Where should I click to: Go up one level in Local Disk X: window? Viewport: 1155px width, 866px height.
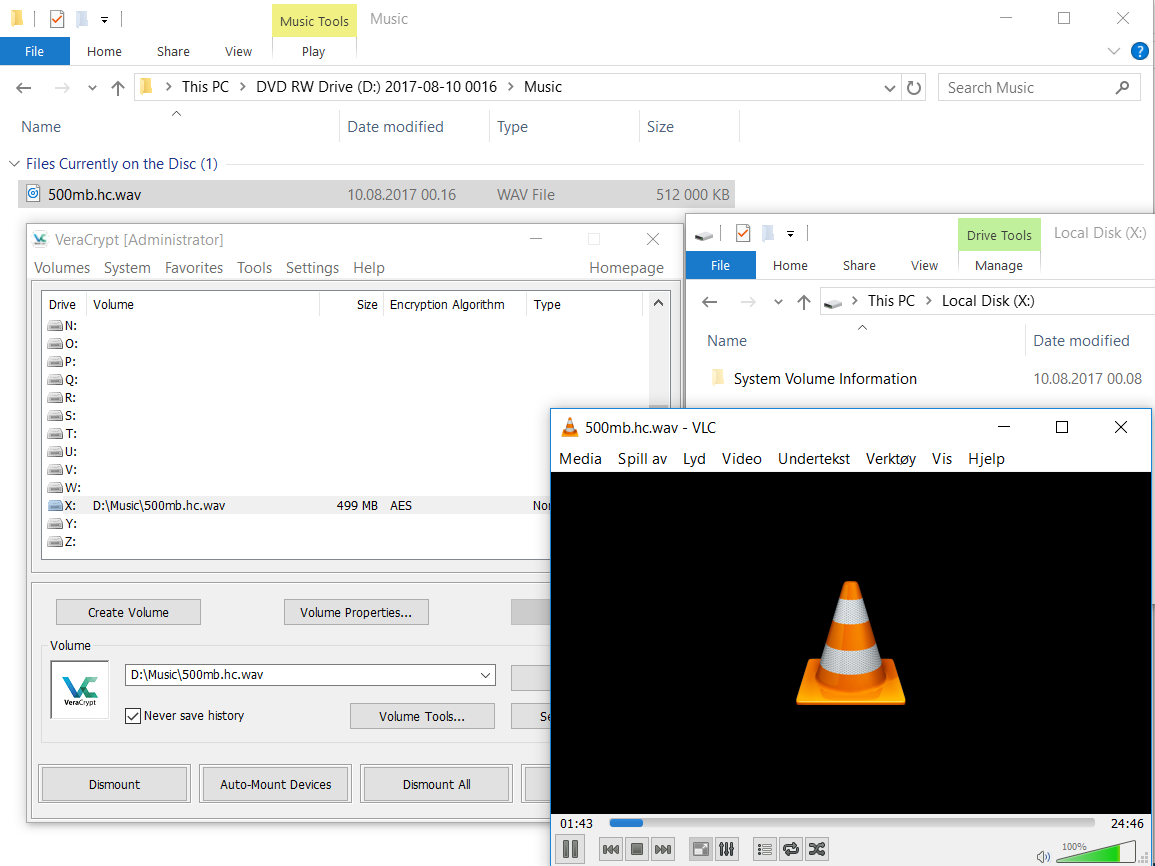[x=804, y=301]
